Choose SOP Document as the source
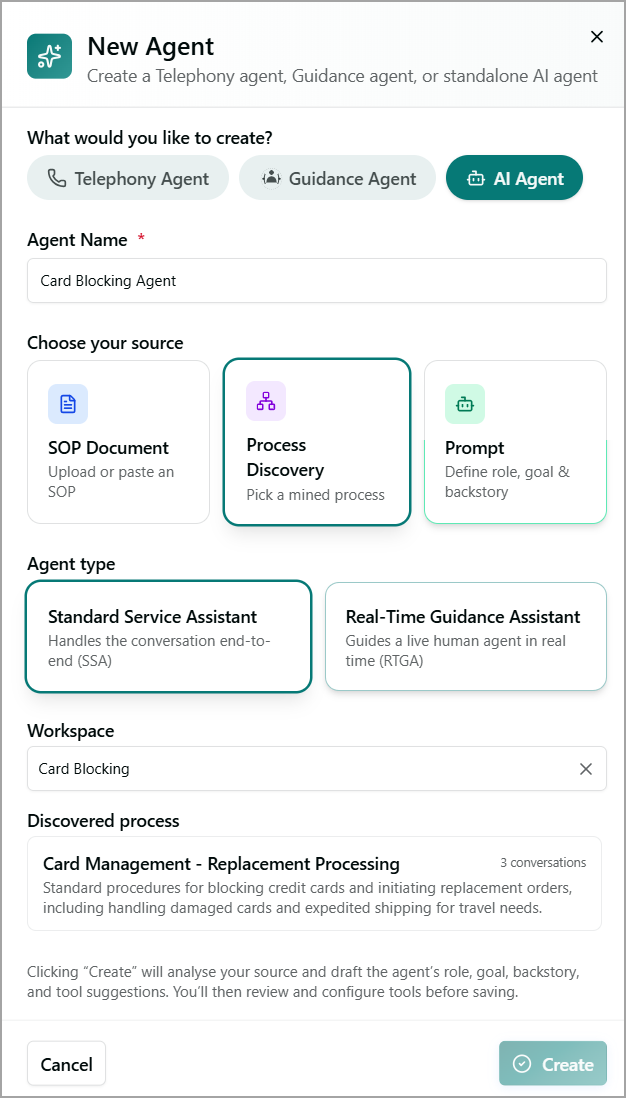626x1098 pixels. pyautogui.click(x=118, y=442)
